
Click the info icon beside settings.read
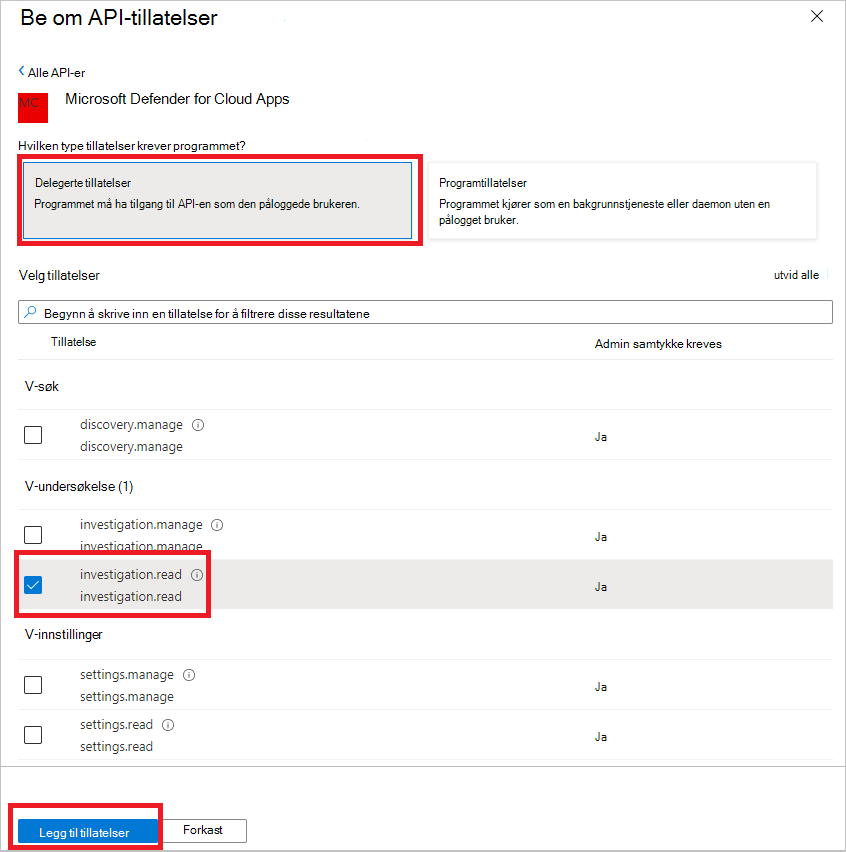[168, 724]
